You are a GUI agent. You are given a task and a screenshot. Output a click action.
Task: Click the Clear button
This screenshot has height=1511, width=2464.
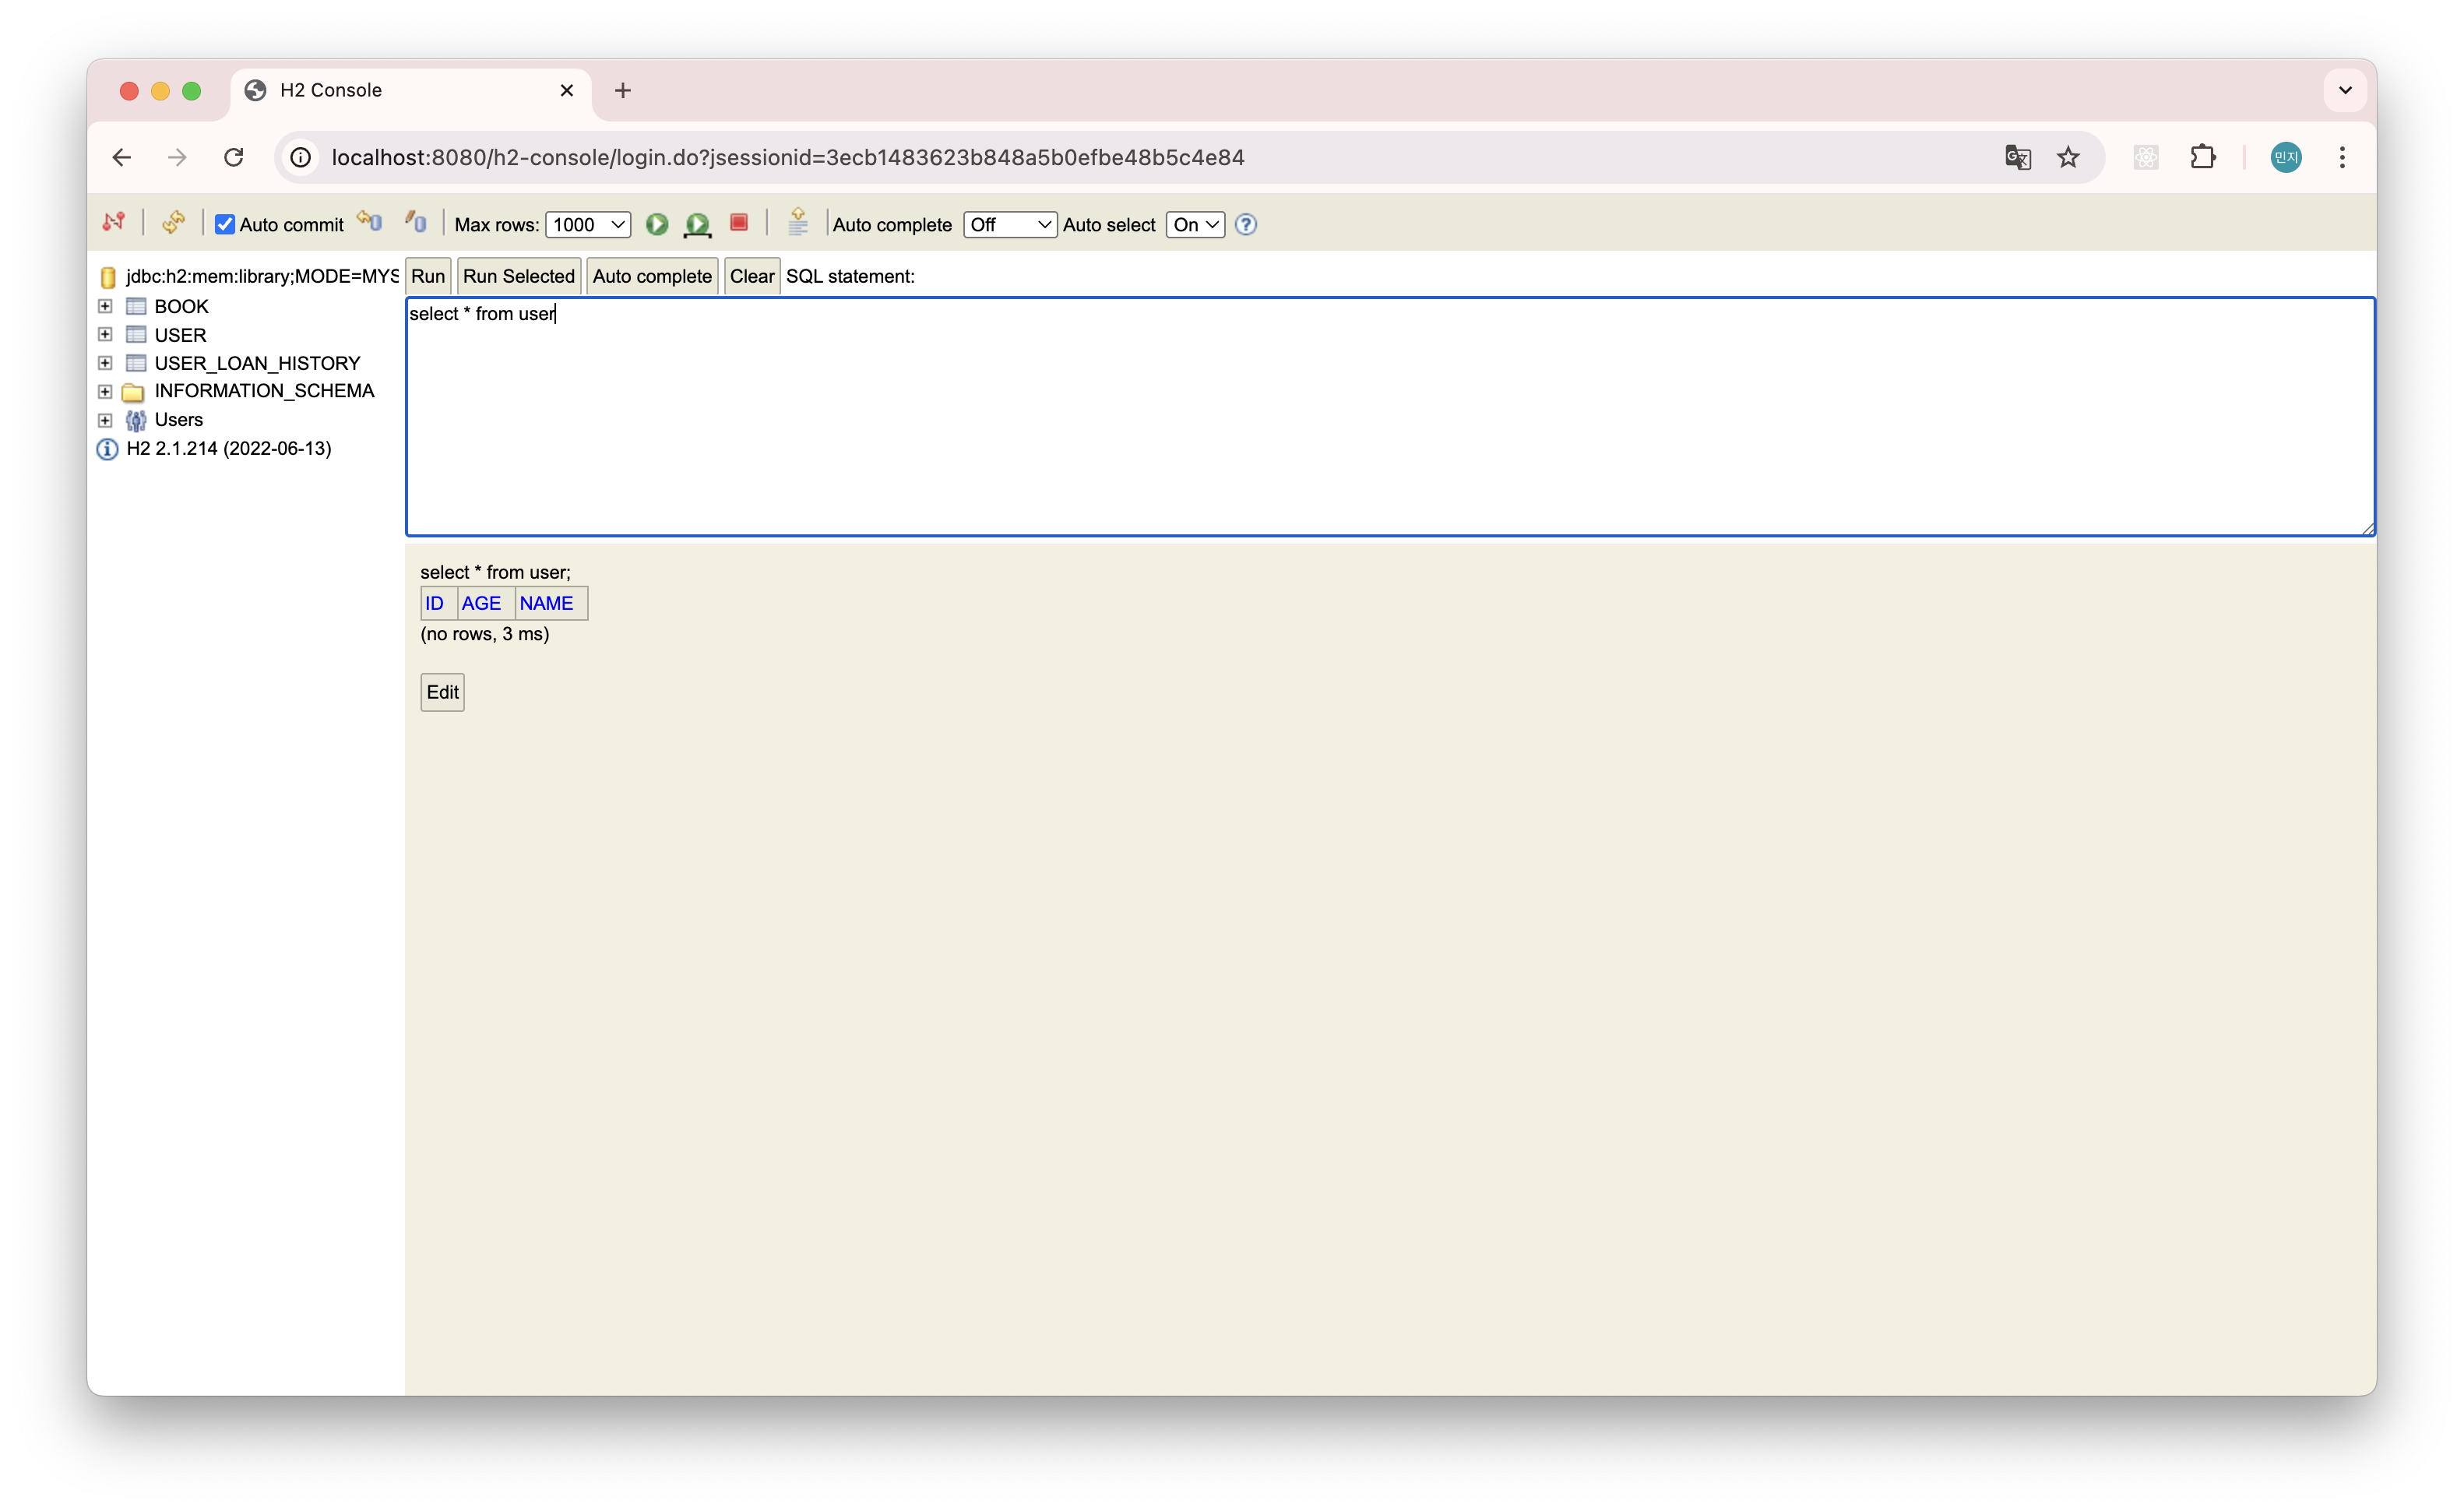click(x=752, y=276)
